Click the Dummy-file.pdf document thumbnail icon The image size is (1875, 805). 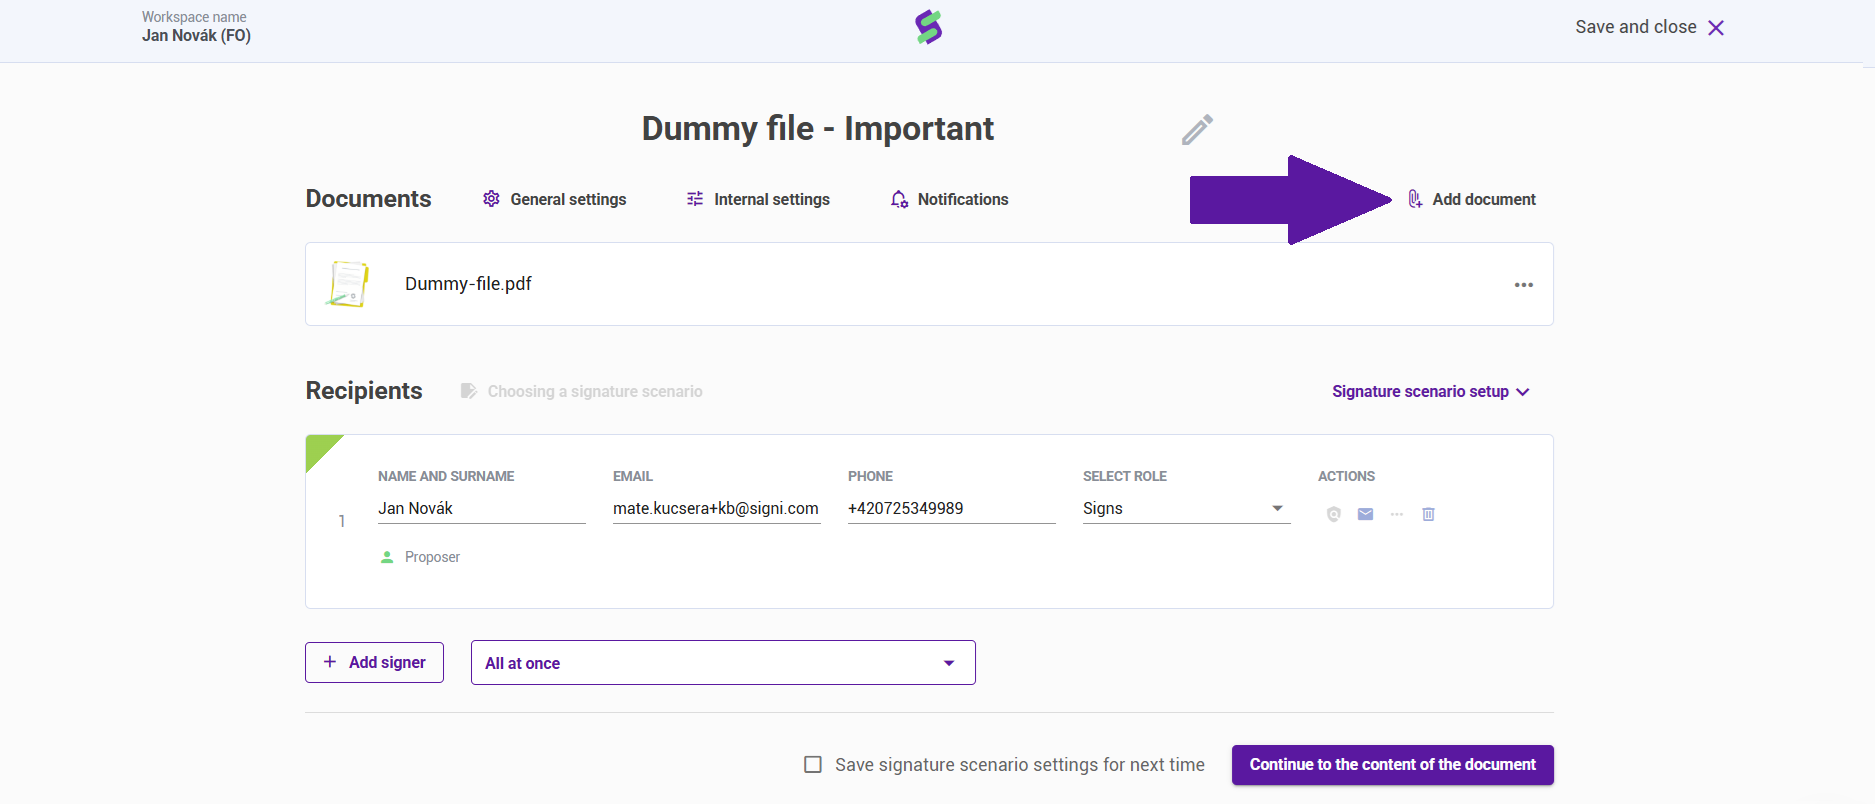click(x=348, y=284)
